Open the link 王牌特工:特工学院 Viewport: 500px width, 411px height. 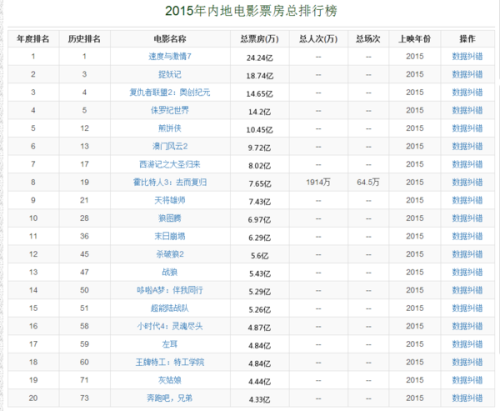coord(170,362)
